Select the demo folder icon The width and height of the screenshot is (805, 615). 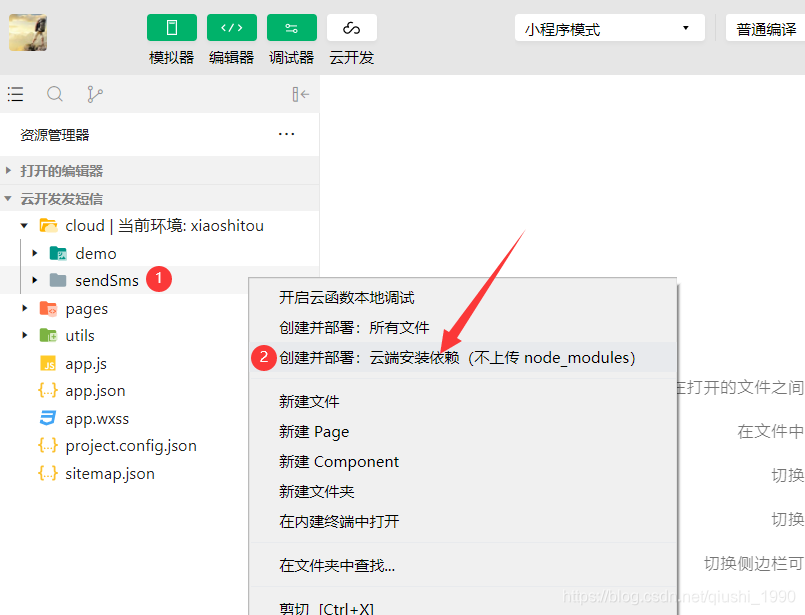pos(58,253)
